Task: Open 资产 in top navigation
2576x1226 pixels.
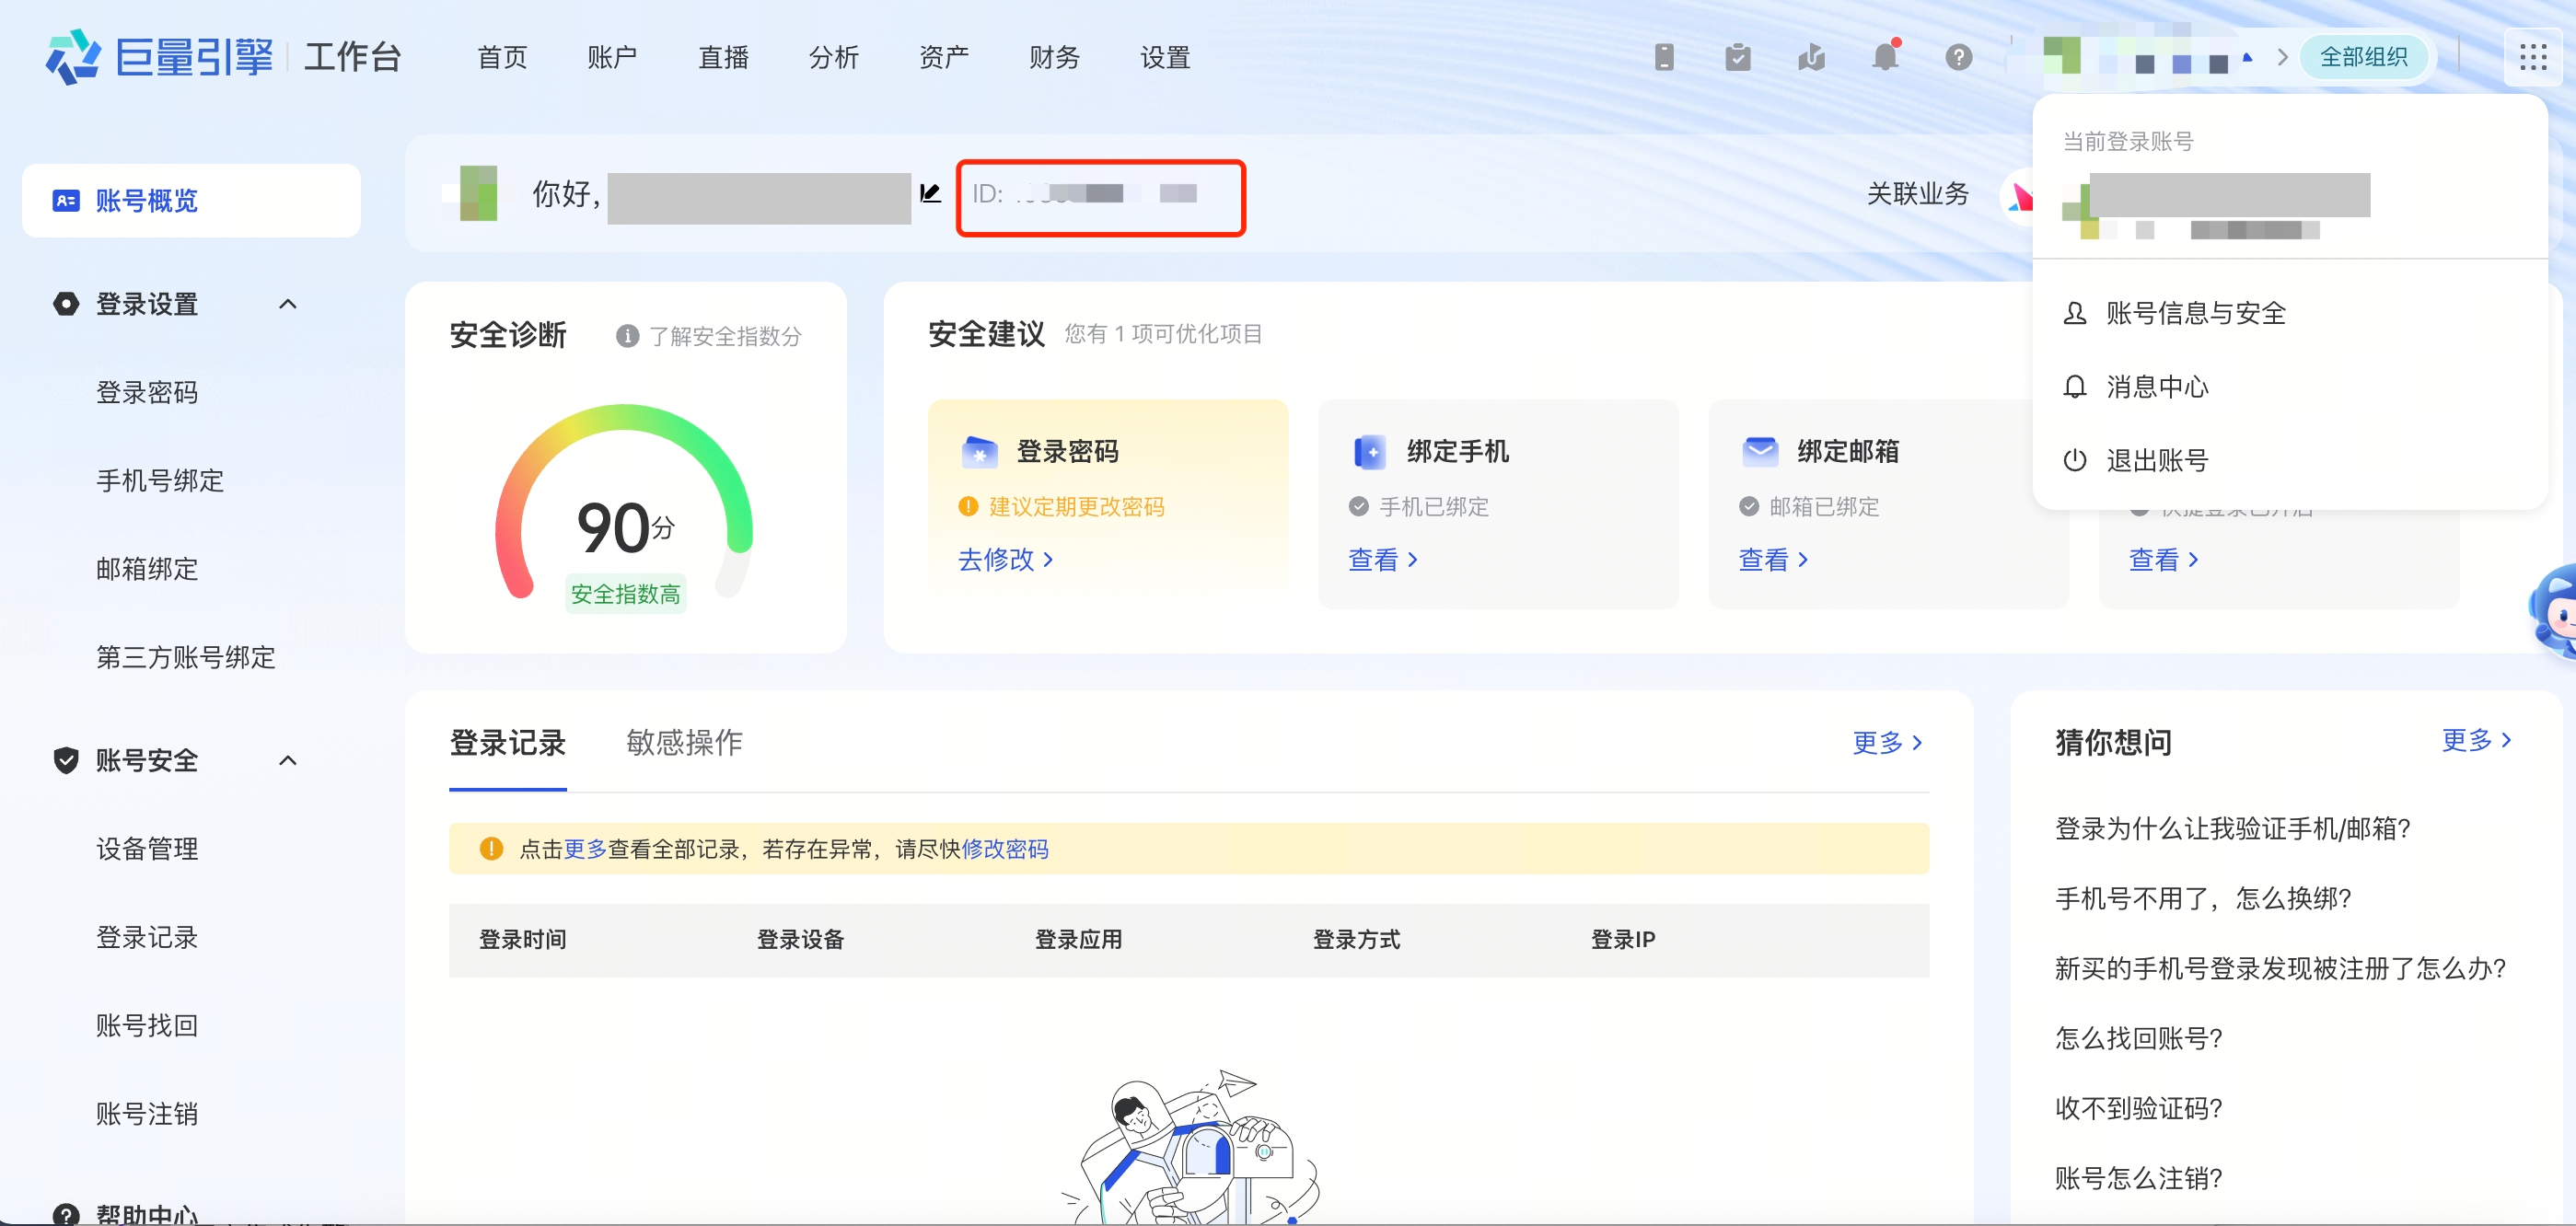Action: pos(944,57)
